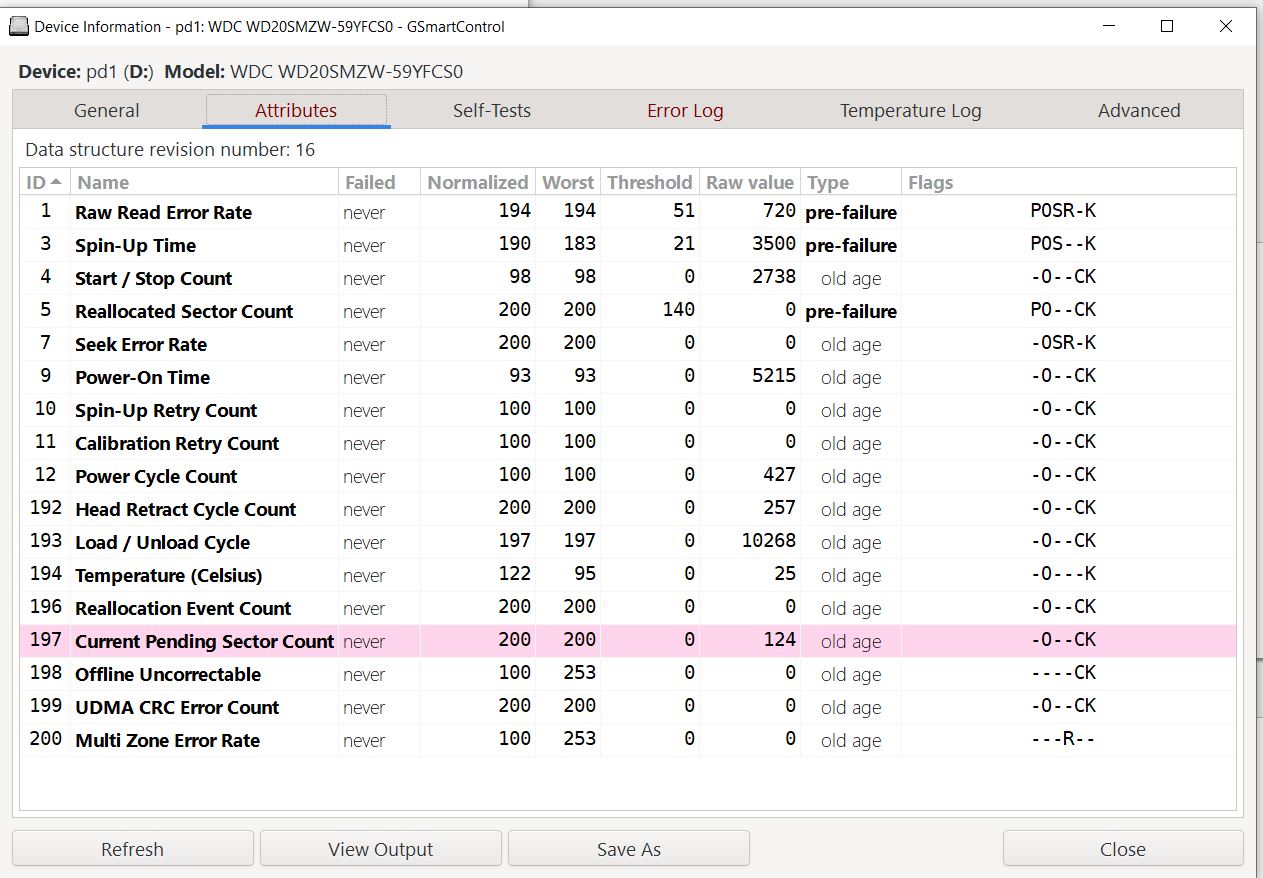Click the GSmartControl drive icon in title bar
This screenshot has height=878, width=1263.
click(19, 27)
